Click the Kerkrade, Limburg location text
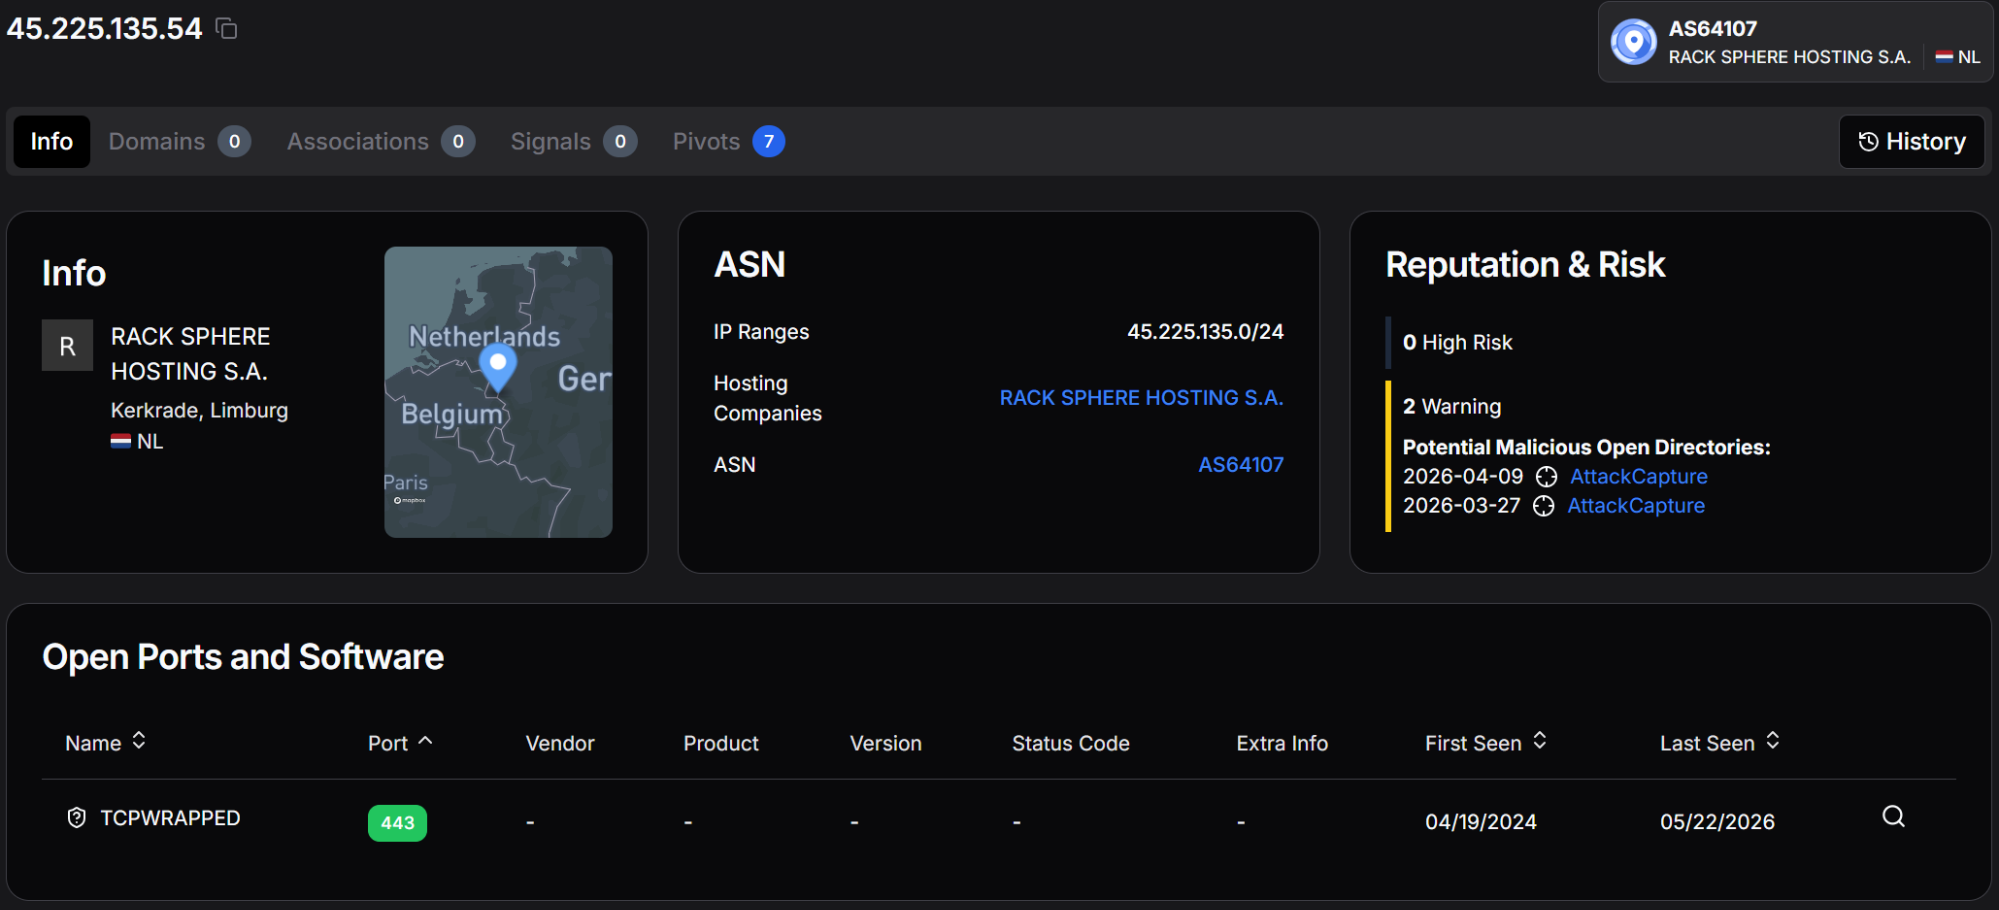 click(x=199, y=411)
